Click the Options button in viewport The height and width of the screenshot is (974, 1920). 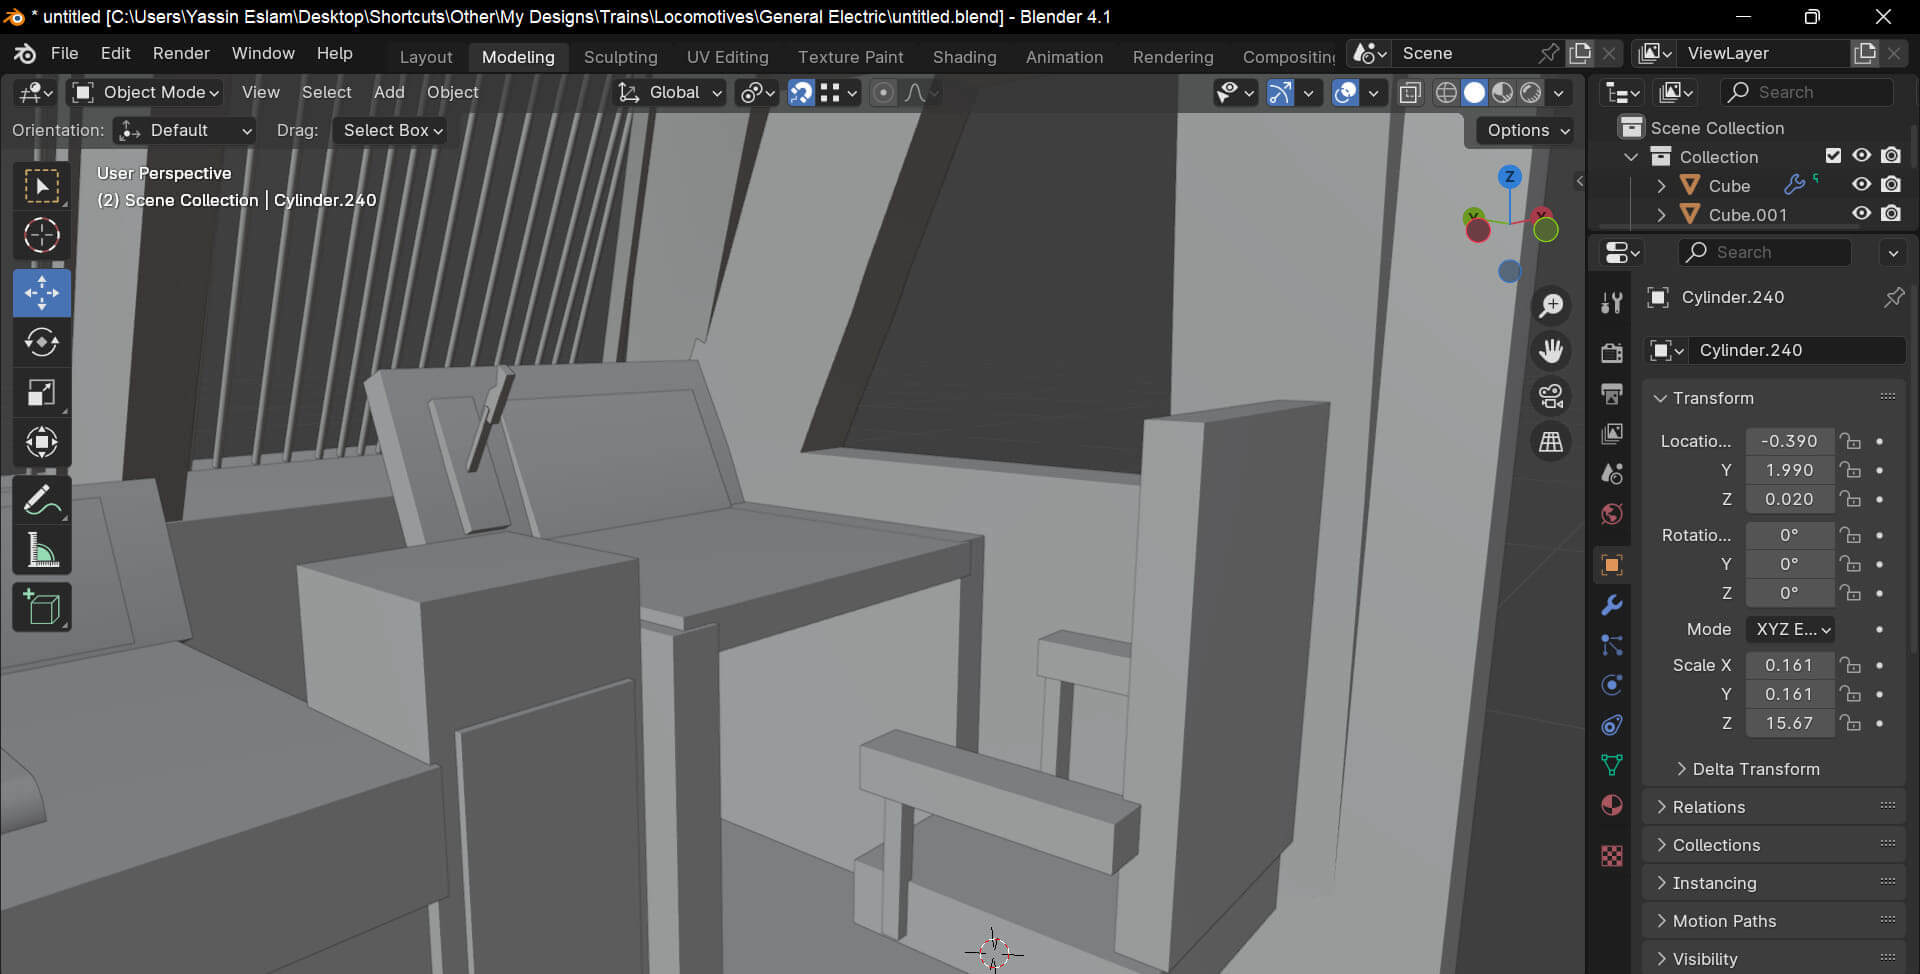(x=1527, y=131)
